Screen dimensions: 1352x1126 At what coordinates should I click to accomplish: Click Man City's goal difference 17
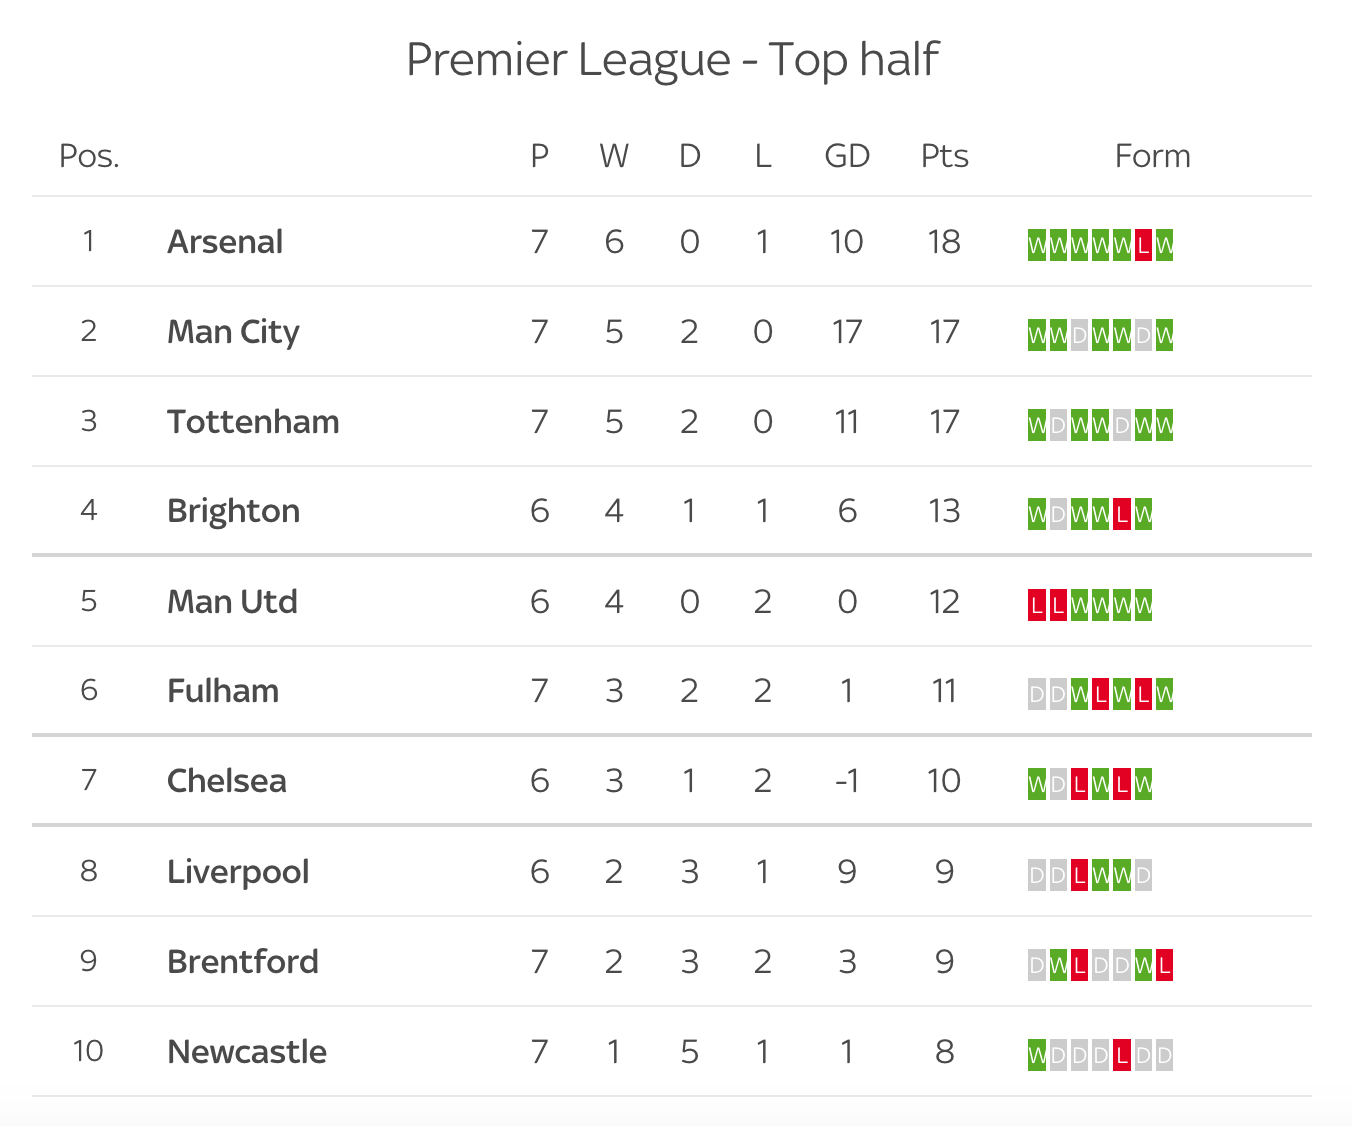(x=847, y=332)
